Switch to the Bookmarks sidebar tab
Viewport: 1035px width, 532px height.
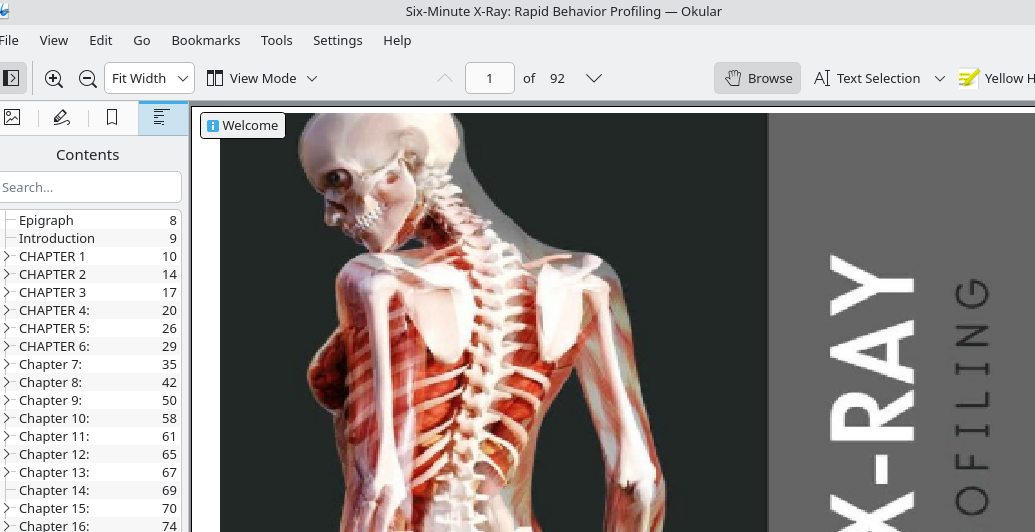pyautogui.click(x=112, y=117)
